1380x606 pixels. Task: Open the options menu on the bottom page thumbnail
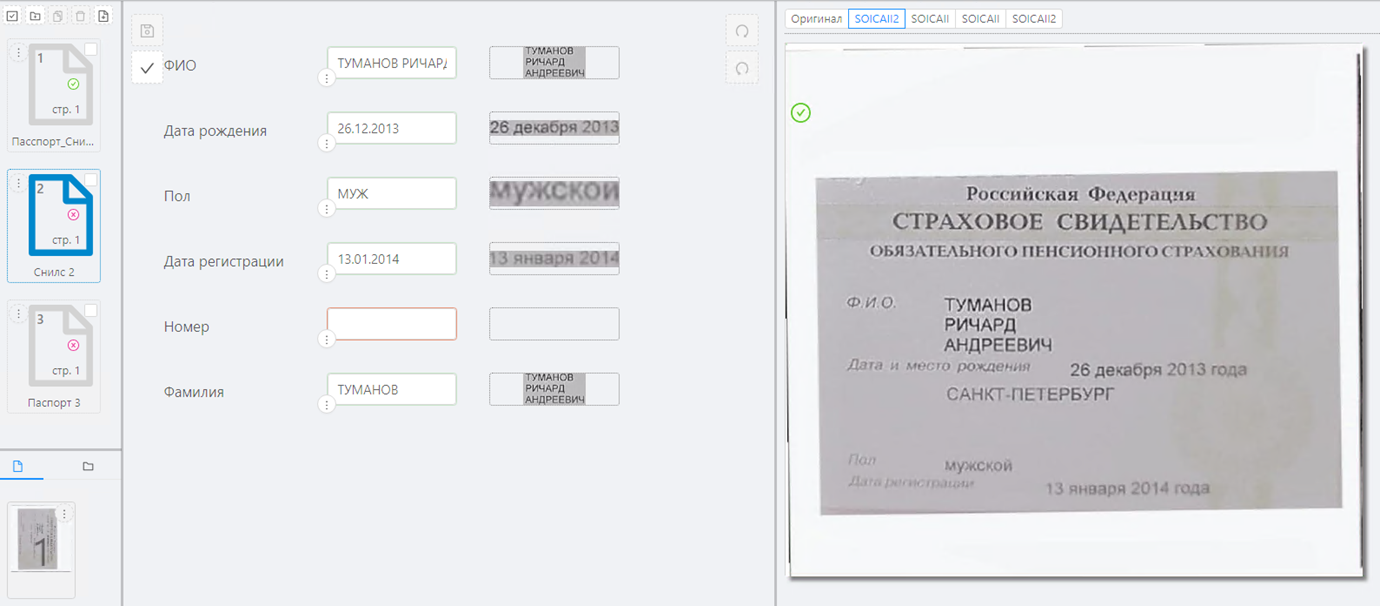tap(64, 512)
